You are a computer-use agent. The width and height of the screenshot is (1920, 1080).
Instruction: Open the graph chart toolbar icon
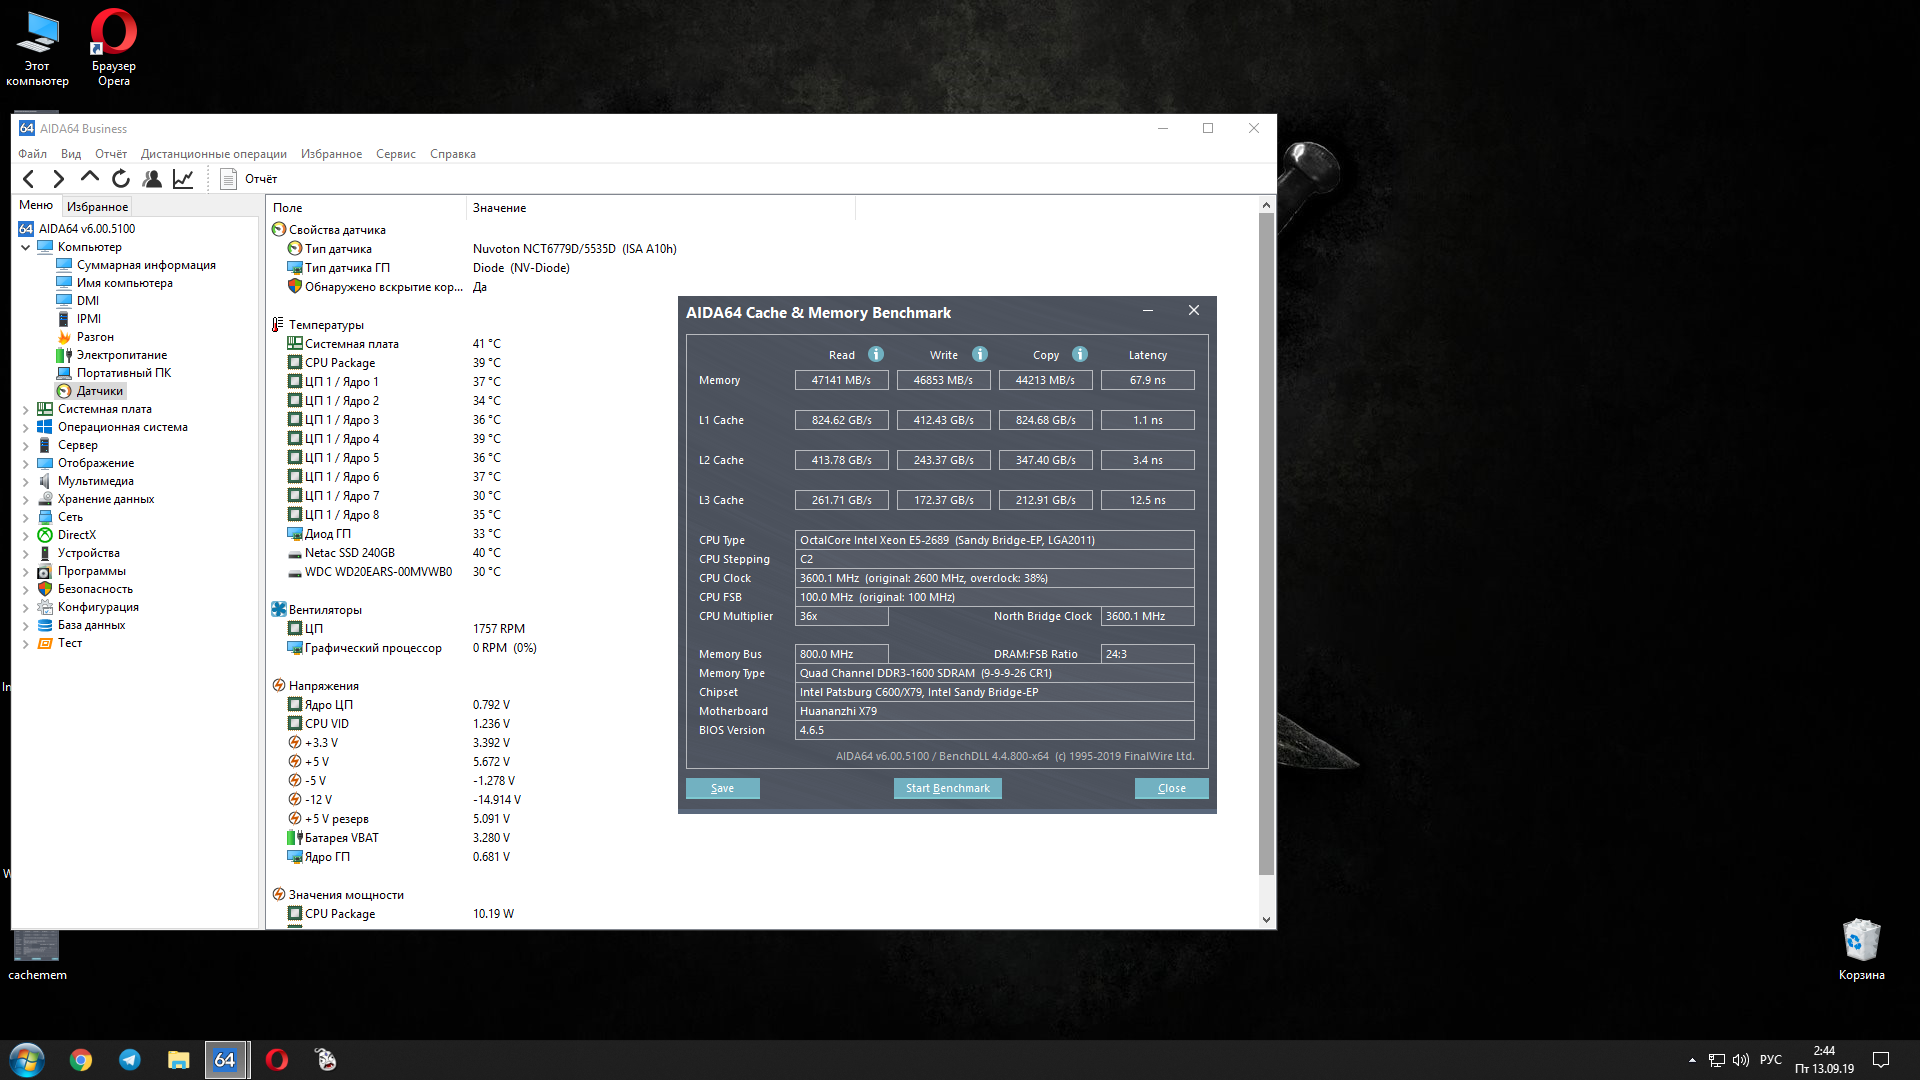183,179
